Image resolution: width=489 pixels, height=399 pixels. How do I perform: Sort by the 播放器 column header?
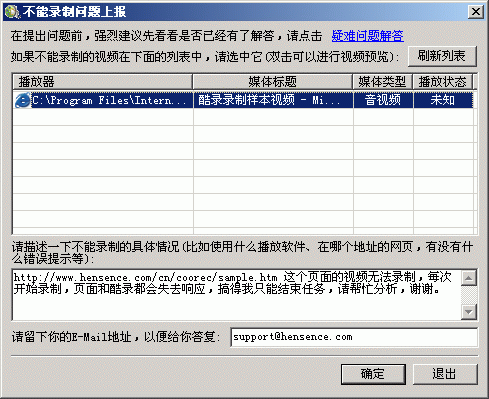point(103,82)
